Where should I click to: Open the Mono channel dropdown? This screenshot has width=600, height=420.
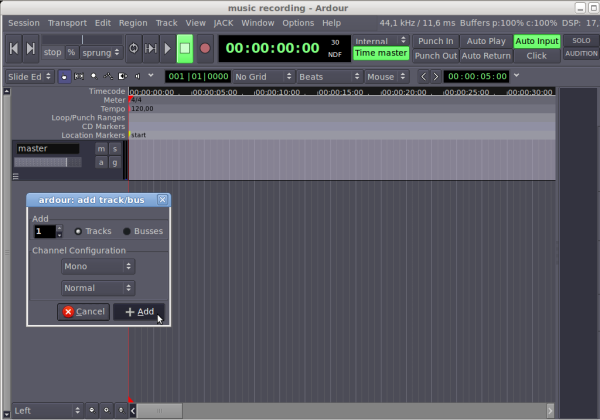(x=98, y=266)
